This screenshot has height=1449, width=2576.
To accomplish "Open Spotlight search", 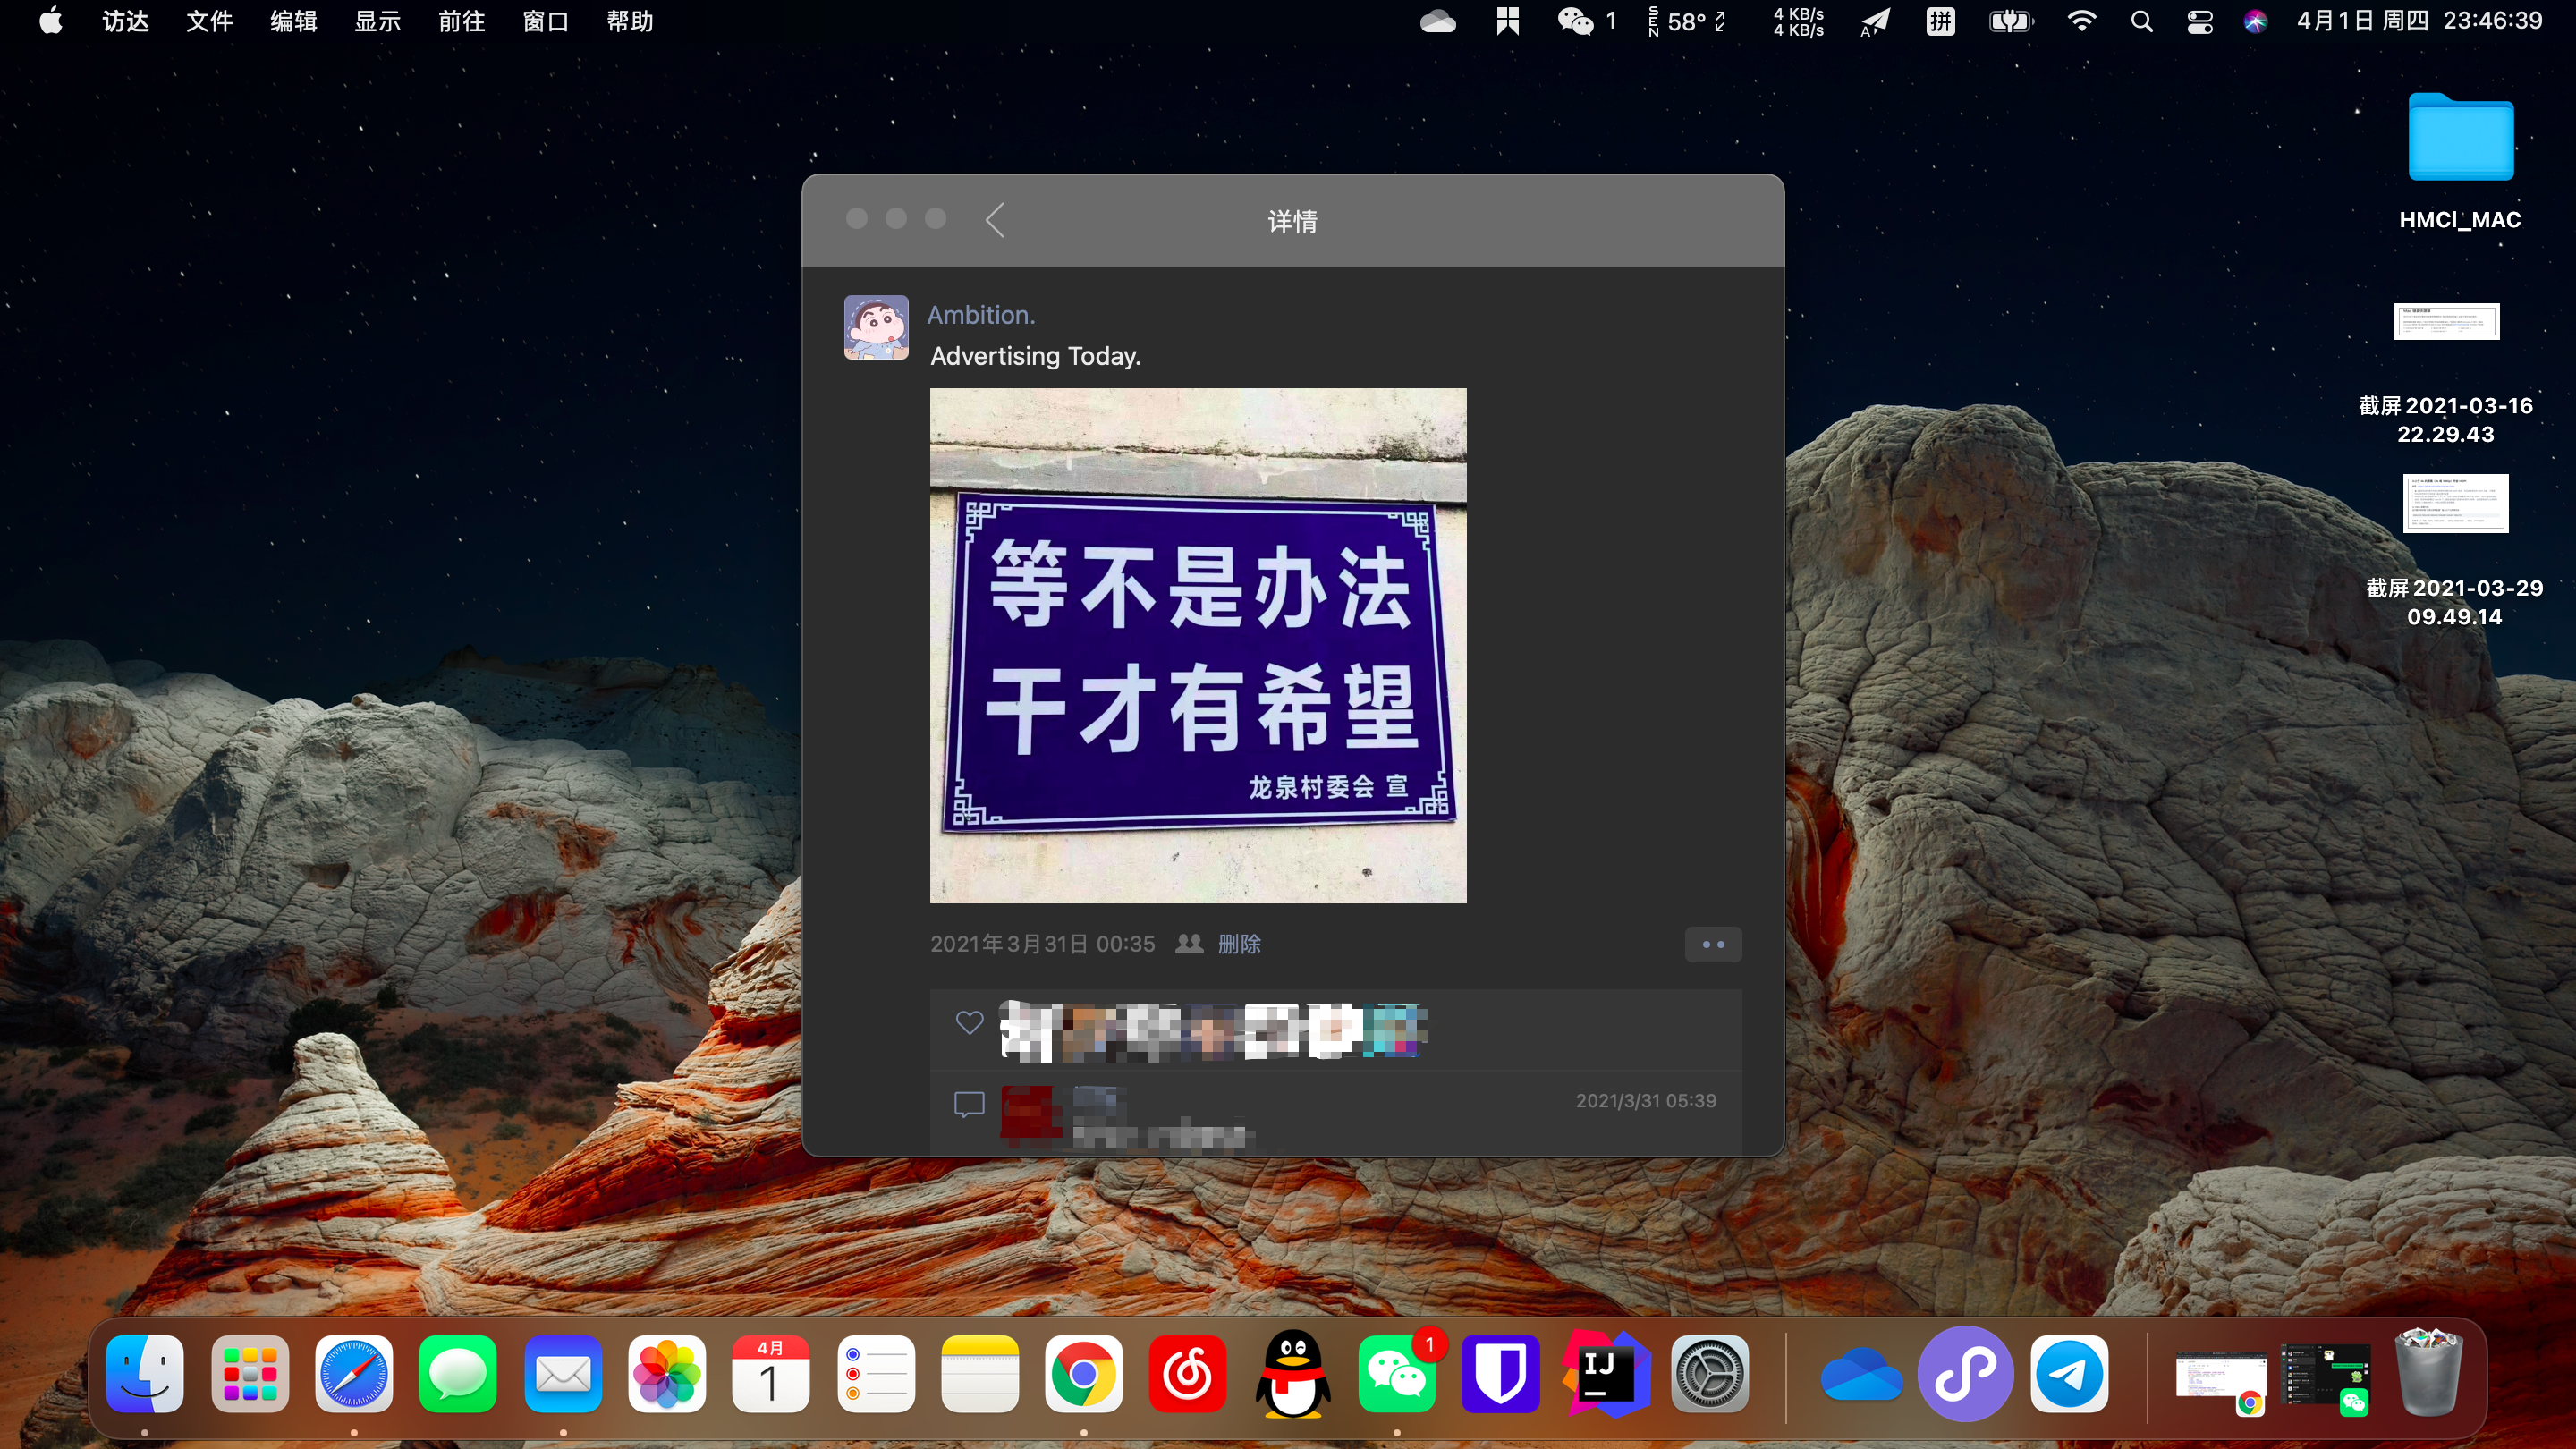I will click(x=2141, y=21).
